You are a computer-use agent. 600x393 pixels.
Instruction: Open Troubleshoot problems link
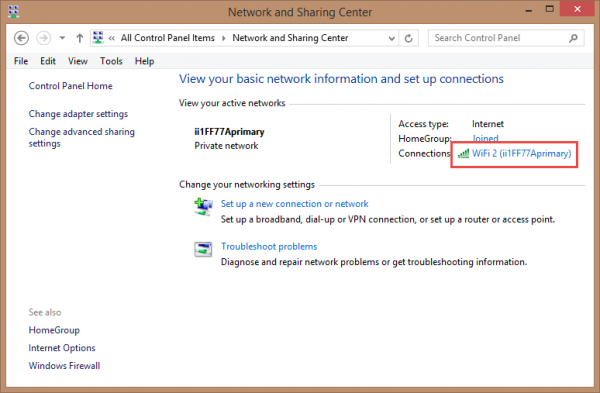click(x=269, y=247)
